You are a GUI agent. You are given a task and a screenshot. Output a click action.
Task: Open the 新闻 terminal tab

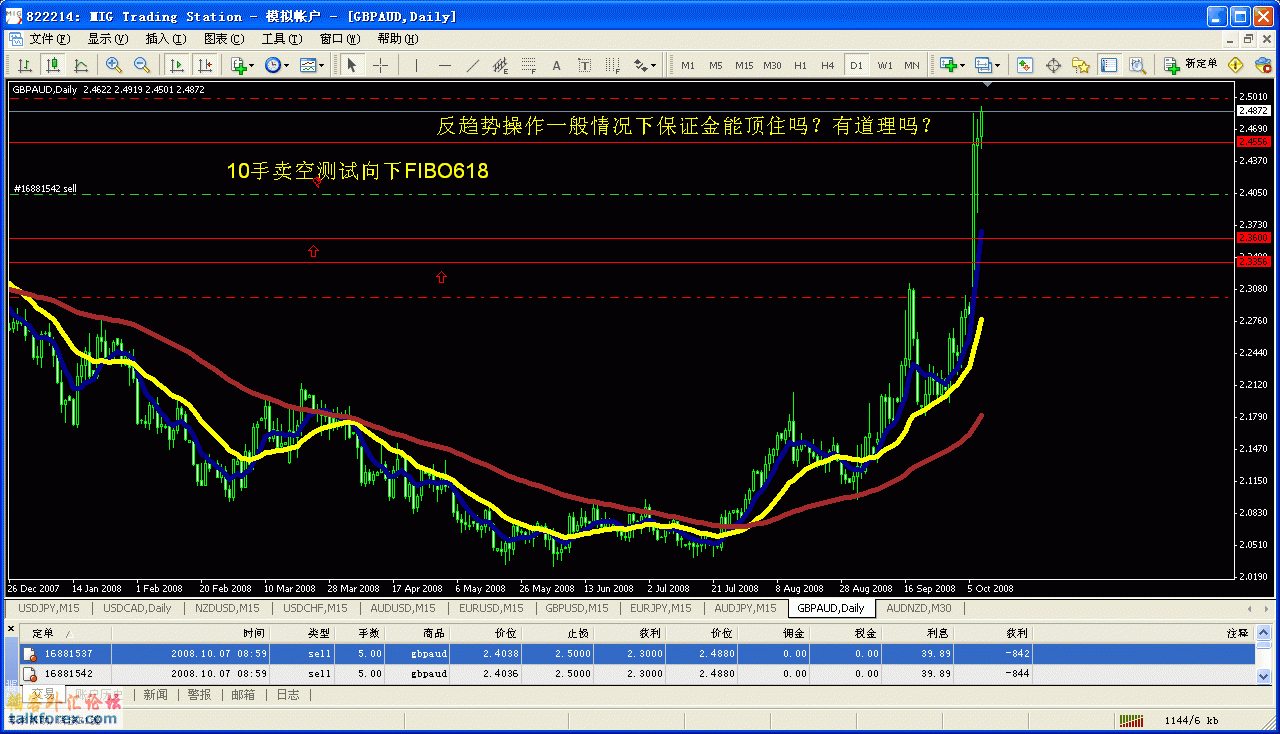point(155,694)
